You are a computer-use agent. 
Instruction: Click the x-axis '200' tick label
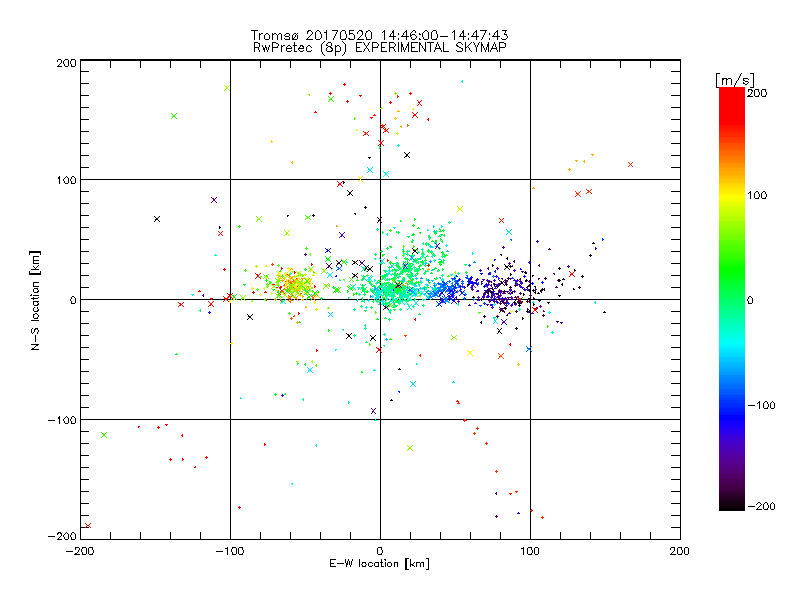[x=680, y=551]
